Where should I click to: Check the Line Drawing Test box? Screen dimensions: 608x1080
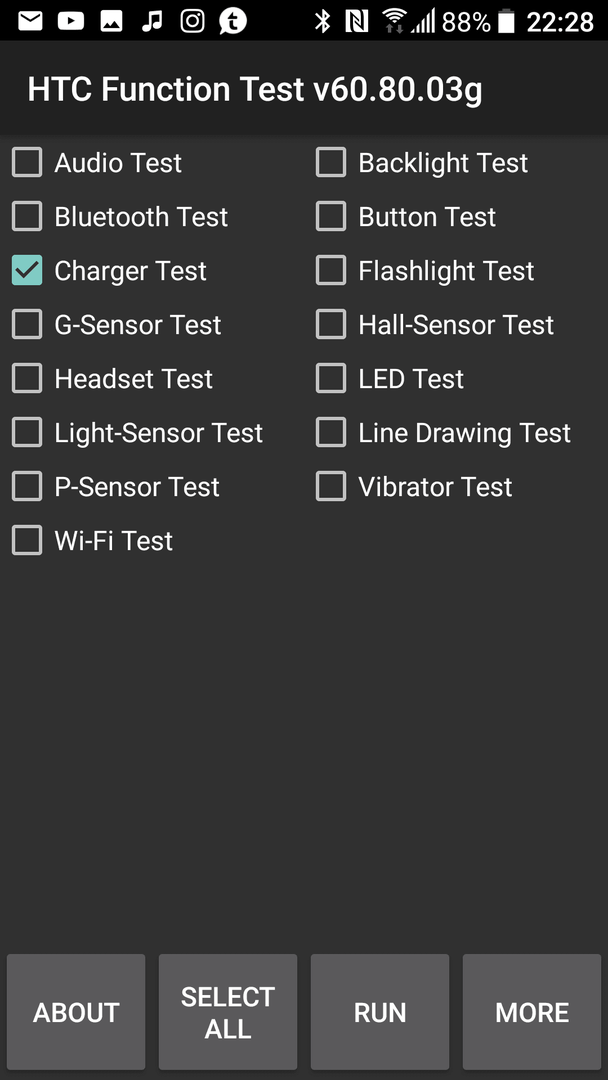tap(331, 433)
